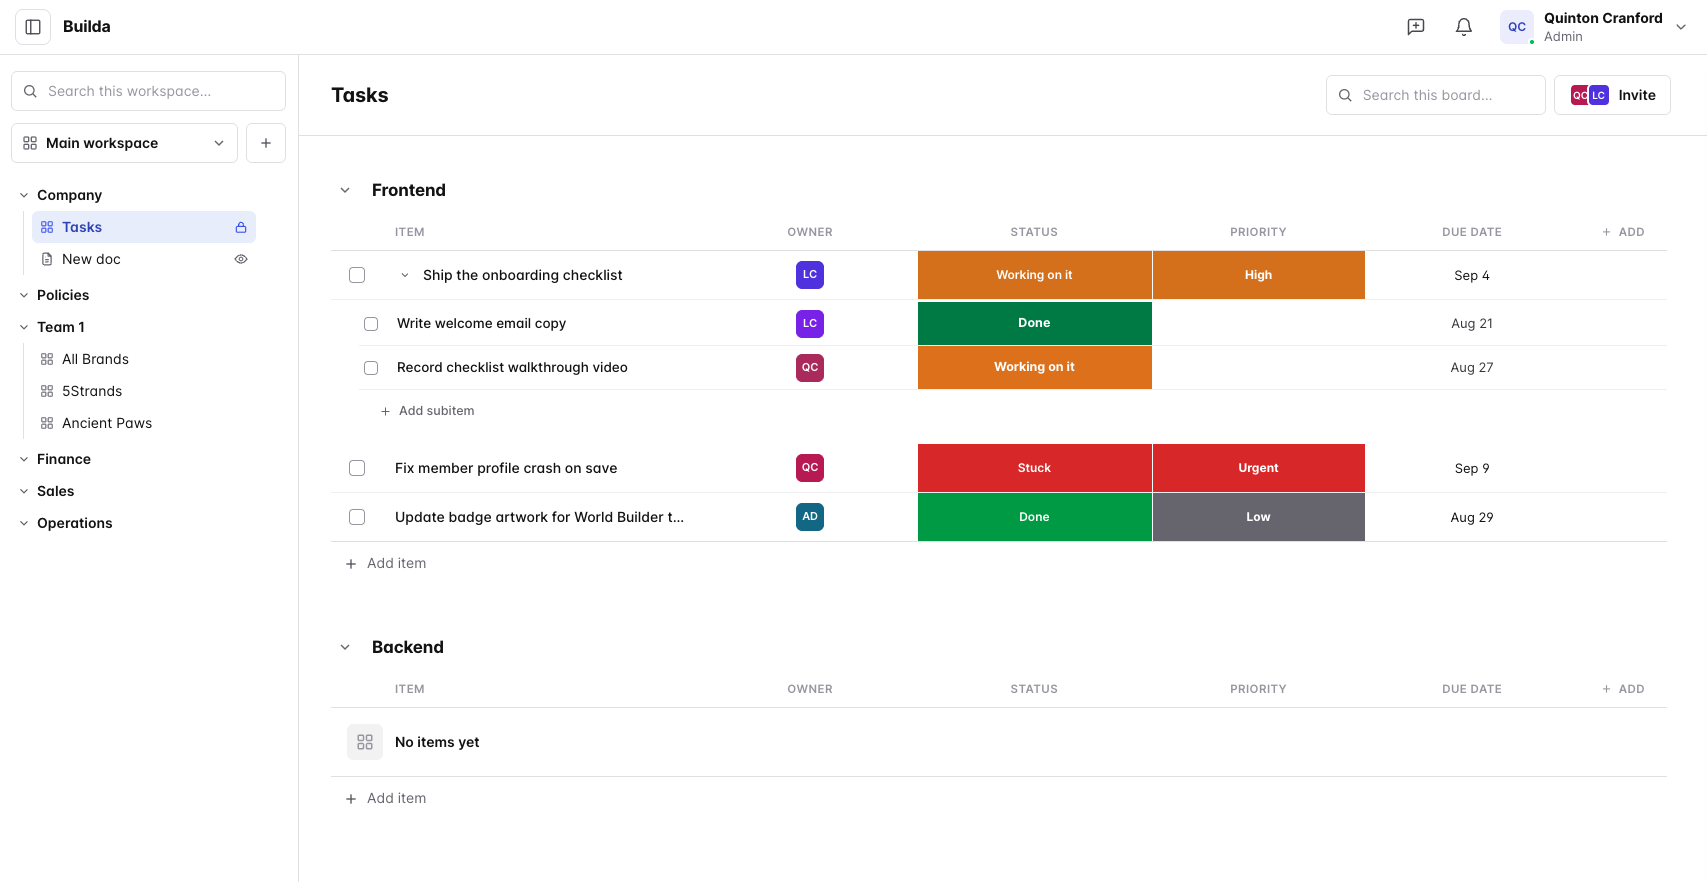Image resolution: width=1707 pixels, height=882 pixels.
Task: Focus the Search this board field
Action: (1435, 95)
